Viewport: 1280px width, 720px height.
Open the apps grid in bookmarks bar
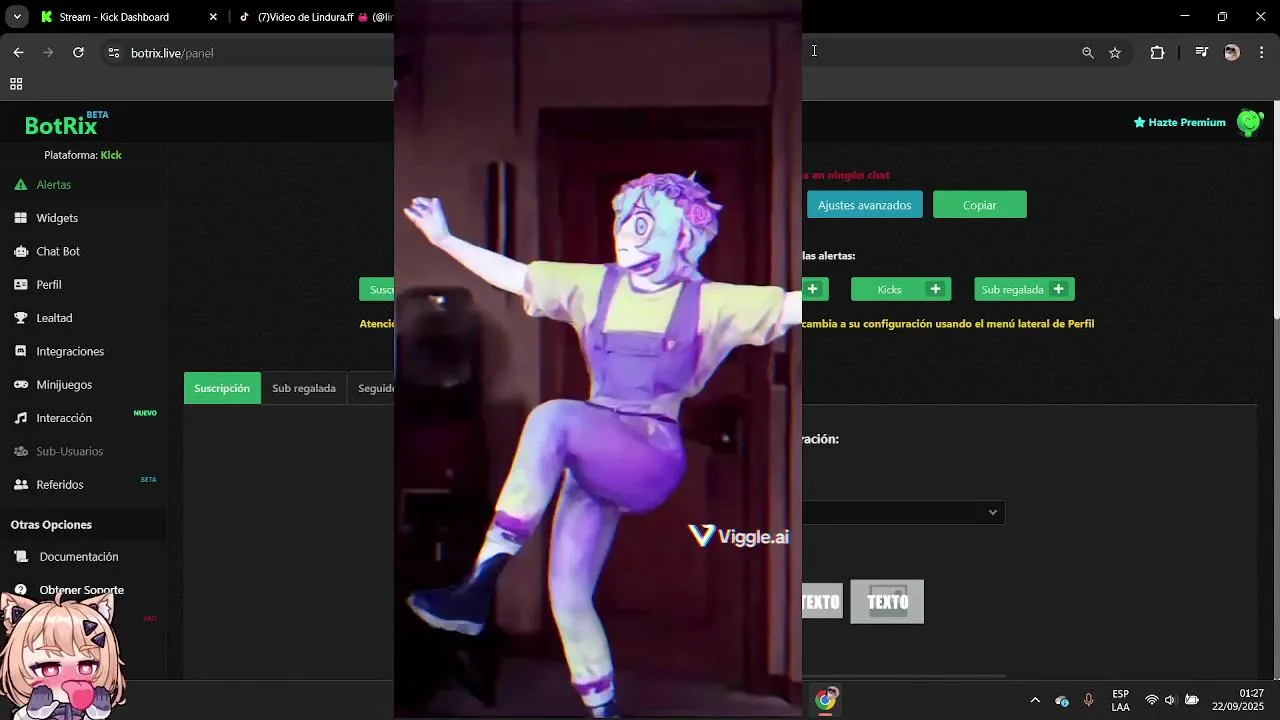click(16, 84)
